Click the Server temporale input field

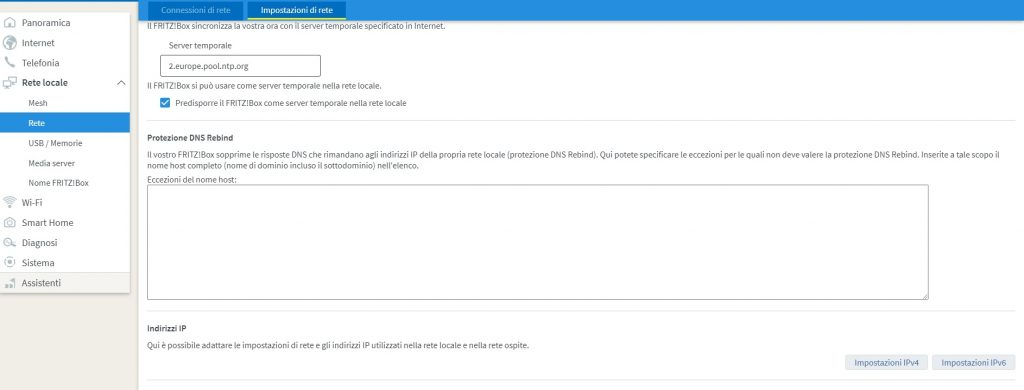pos(240,66)
